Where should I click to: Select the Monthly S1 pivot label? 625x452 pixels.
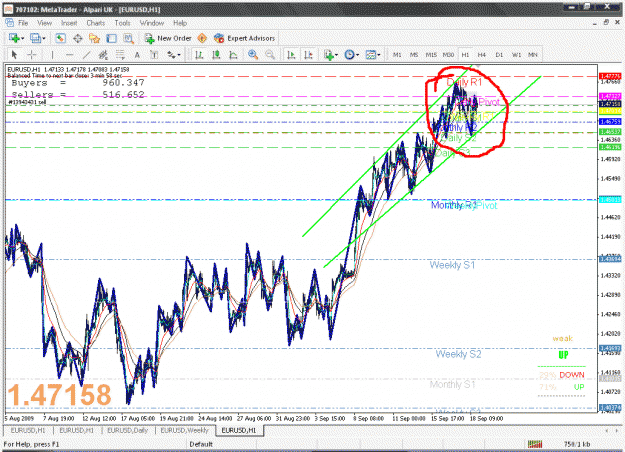coord(452,385)
